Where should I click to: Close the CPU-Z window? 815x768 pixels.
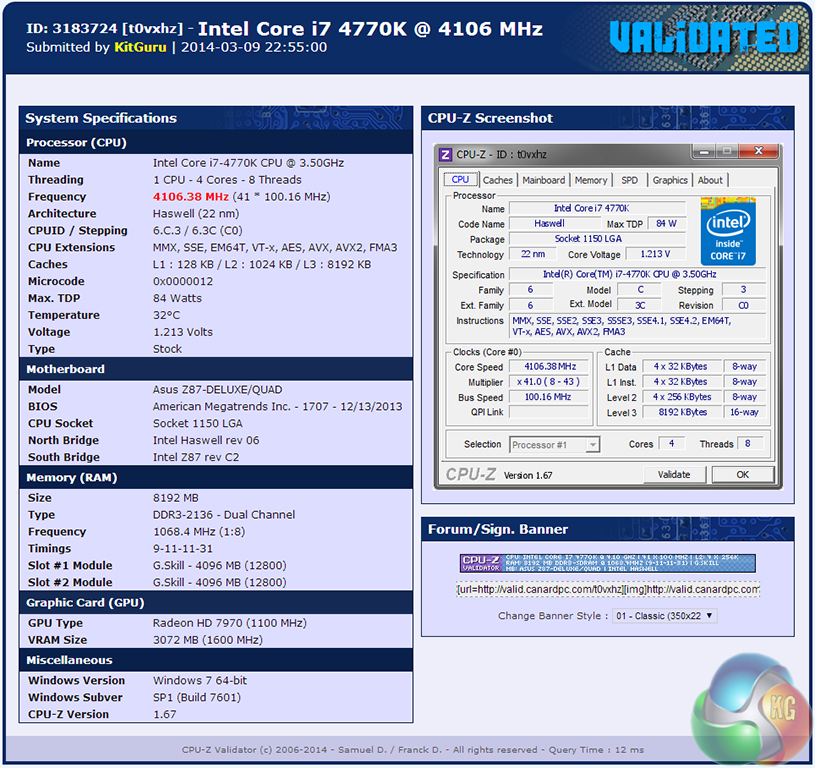[758, 151]
